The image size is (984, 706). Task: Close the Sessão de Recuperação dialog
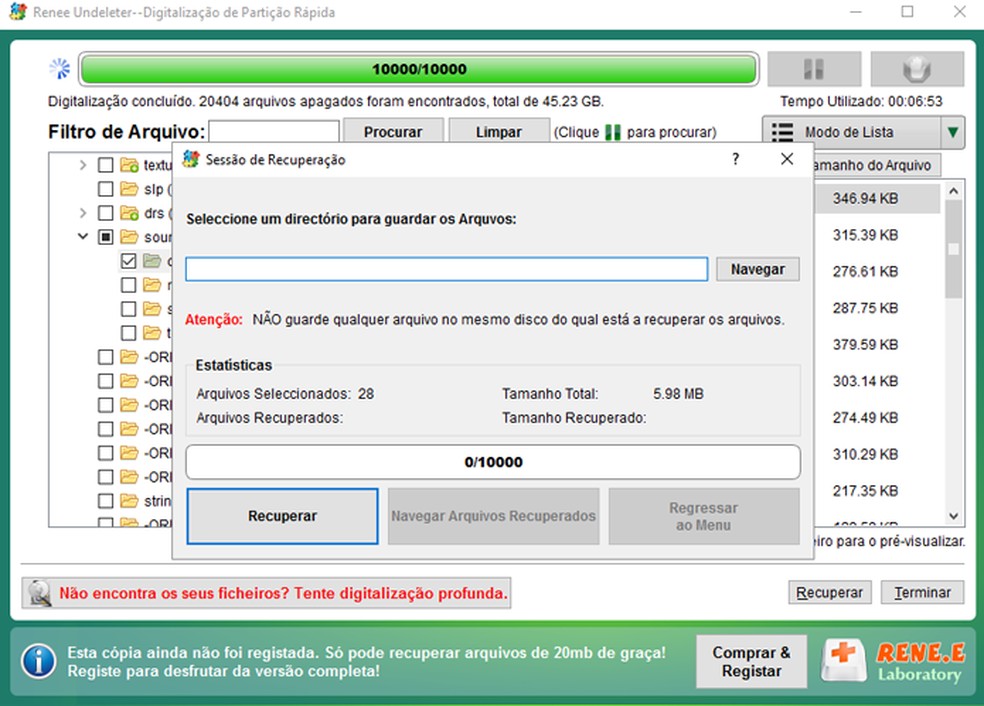pyautogui.click(x=787, y=159)
